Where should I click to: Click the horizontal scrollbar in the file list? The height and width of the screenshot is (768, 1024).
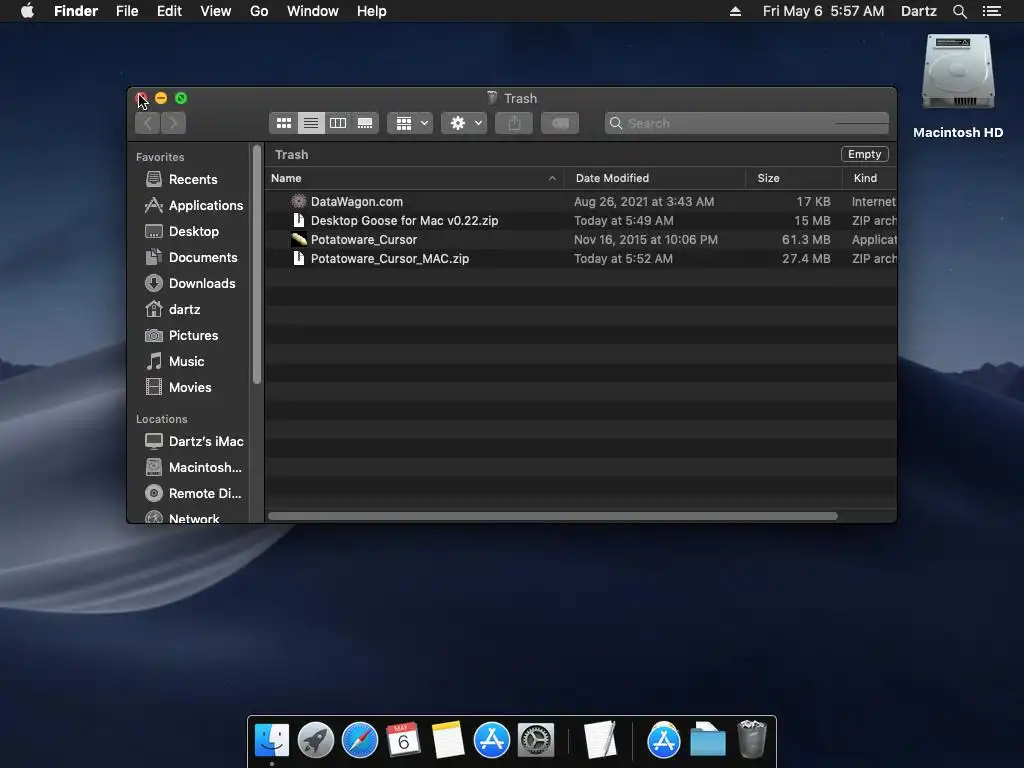pos(552,516)
